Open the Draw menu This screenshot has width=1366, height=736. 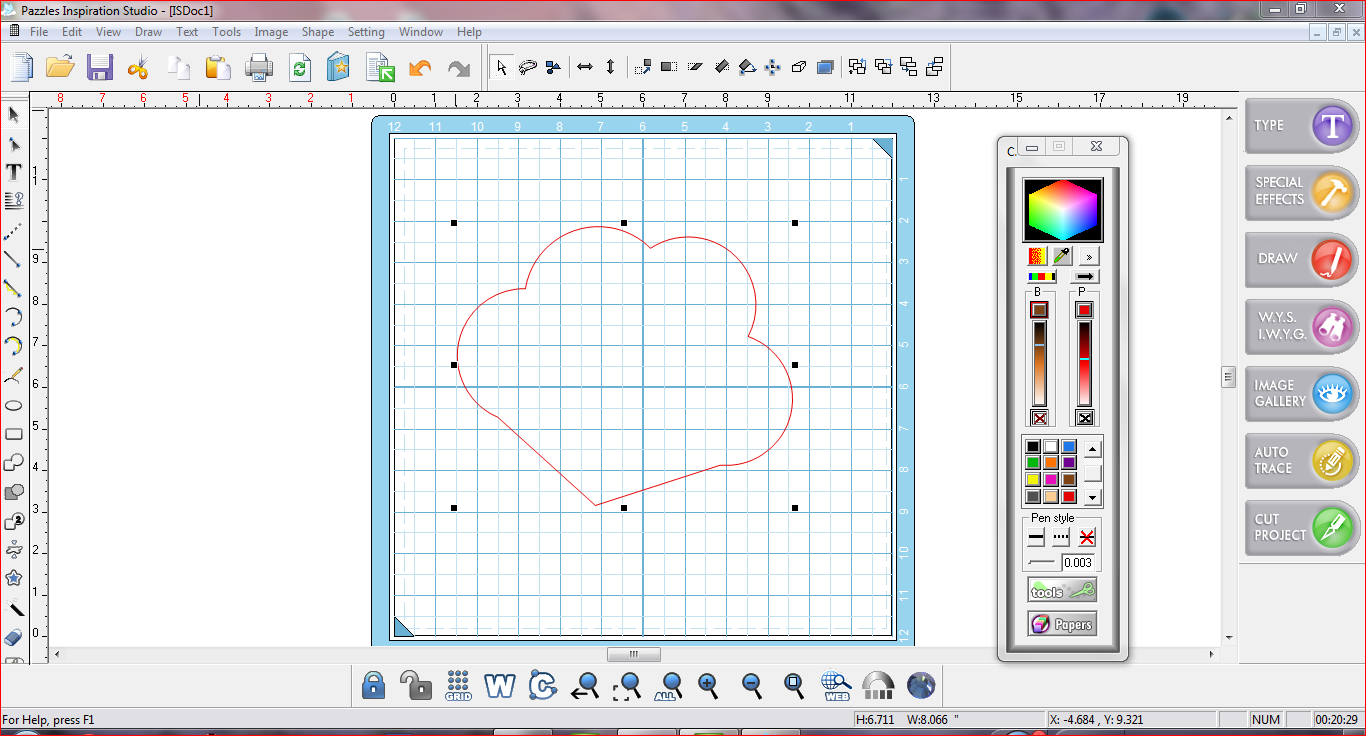point(149,32)
